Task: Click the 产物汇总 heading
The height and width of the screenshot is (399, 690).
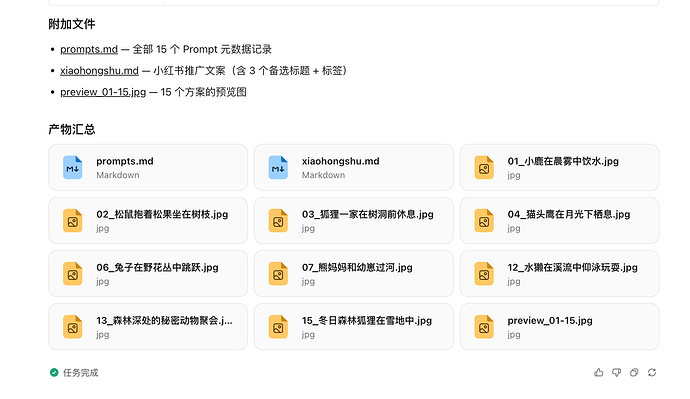Action: (72, 129)
